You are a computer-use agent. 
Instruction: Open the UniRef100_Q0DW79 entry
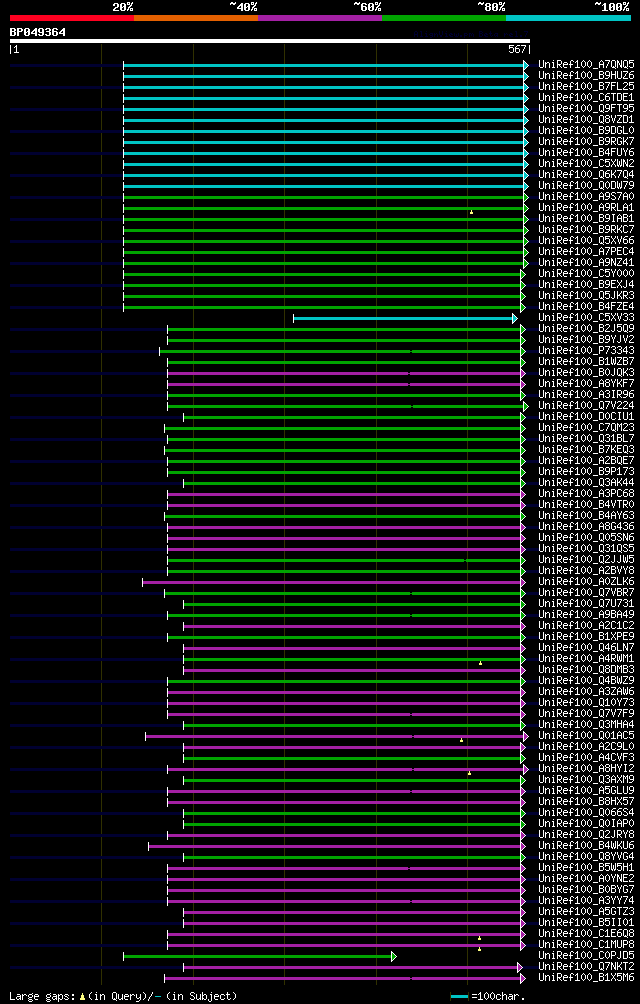click(586, 186)
